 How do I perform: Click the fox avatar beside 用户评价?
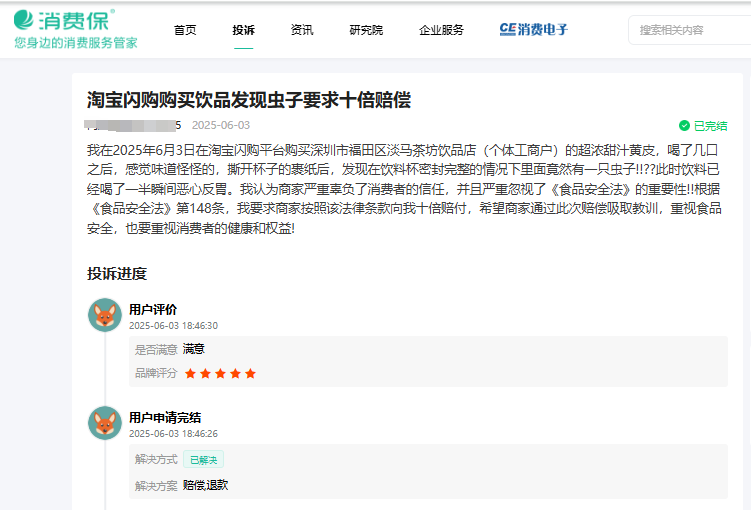point(105,315)
